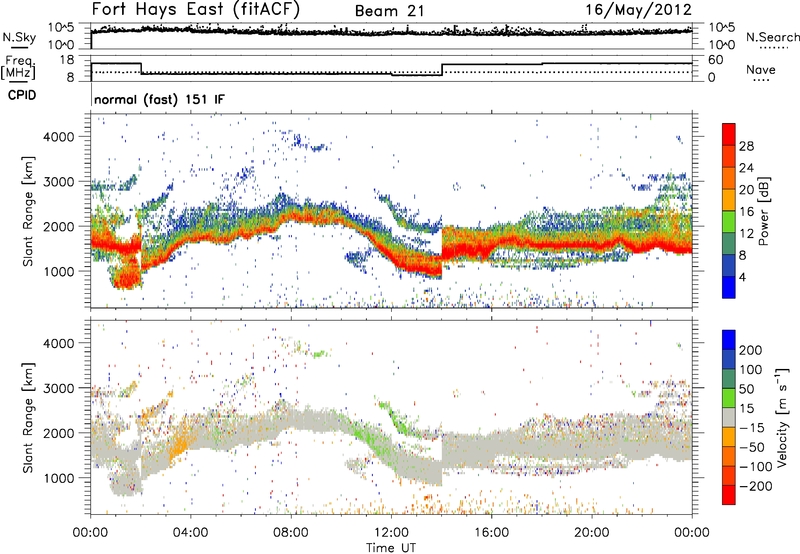Viewport: 800px width, 554px height.
Task: Click the 'Nave' legend label
Action: [761, 69]
